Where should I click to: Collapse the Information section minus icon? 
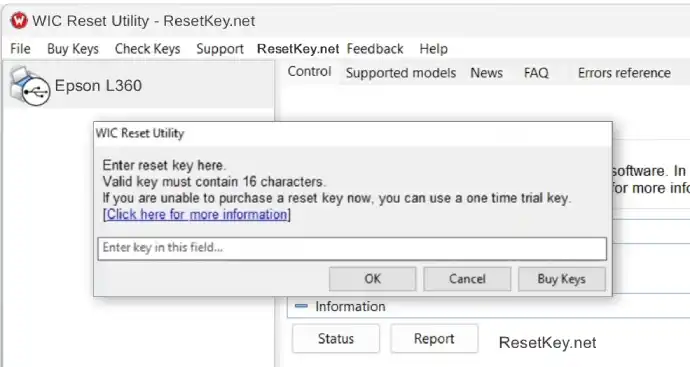click(301, 306)
